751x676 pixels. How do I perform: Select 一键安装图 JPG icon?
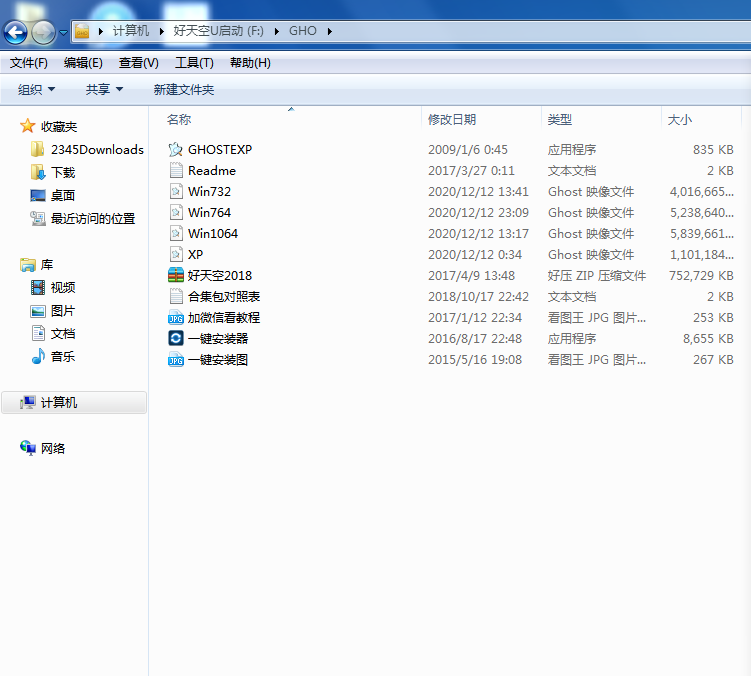176,359
